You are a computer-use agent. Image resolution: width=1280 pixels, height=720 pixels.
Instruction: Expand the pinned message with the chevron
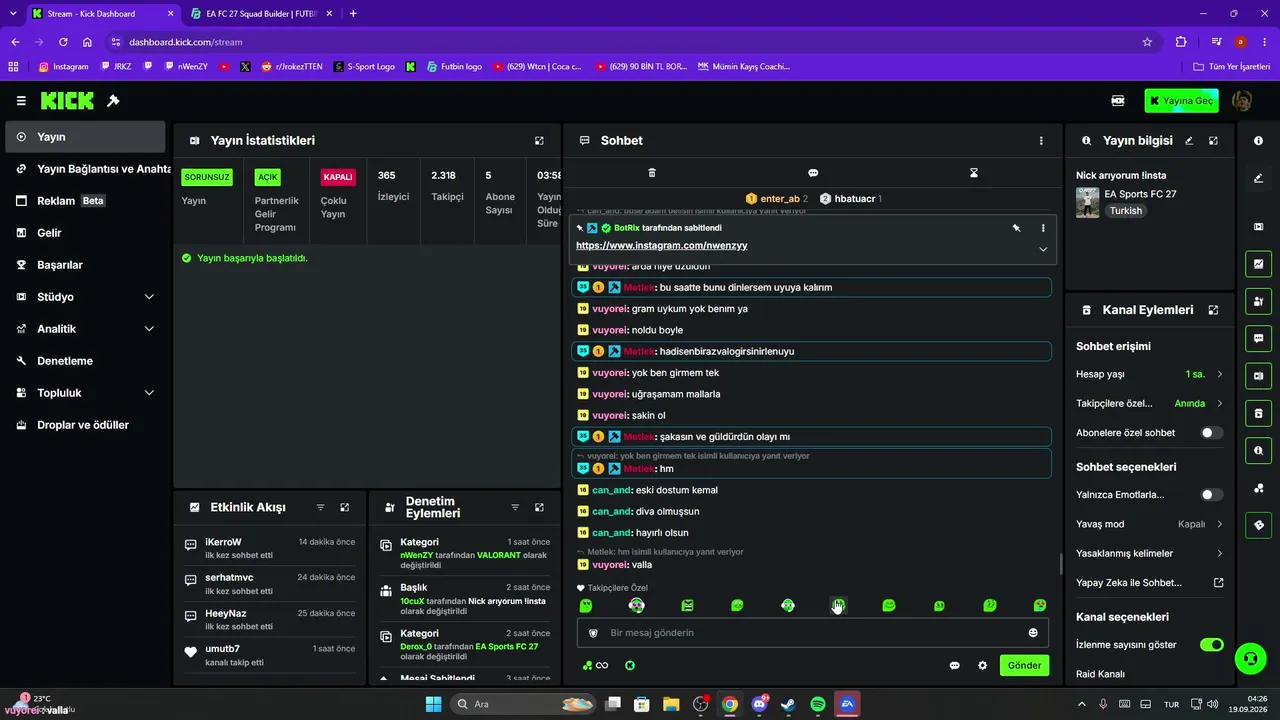pos(1043,249)
